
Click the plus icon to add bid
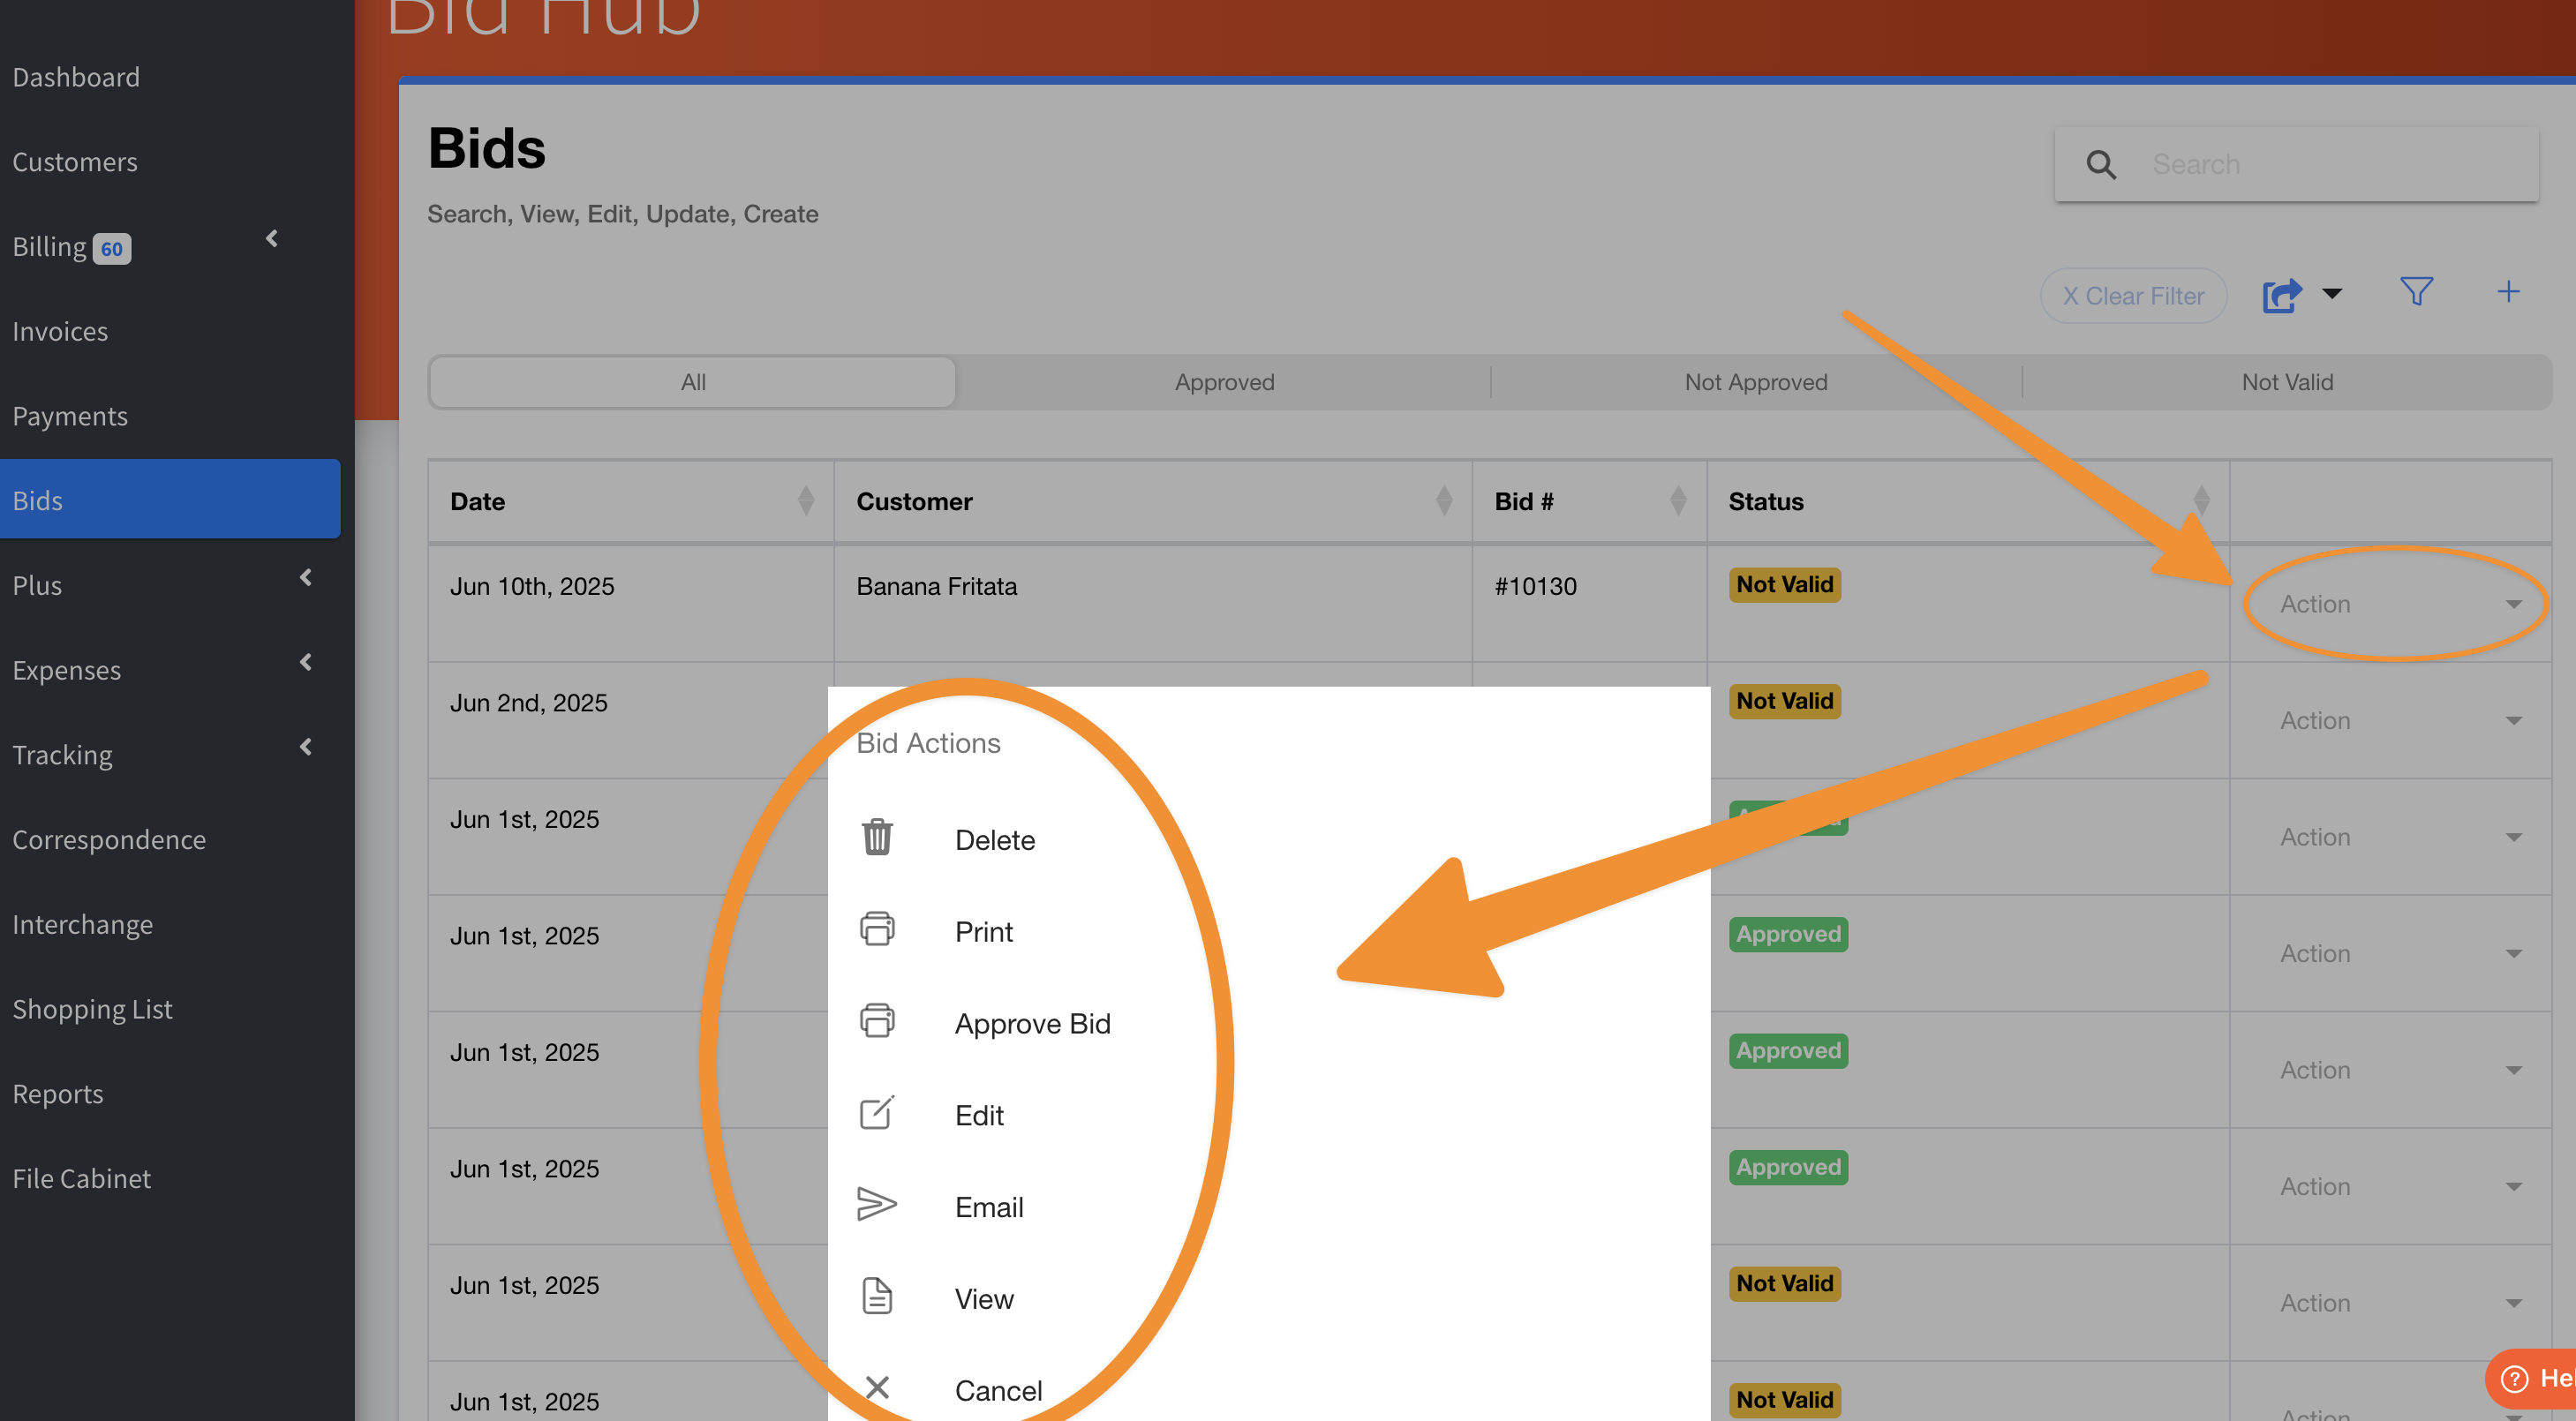(2507, 292)
